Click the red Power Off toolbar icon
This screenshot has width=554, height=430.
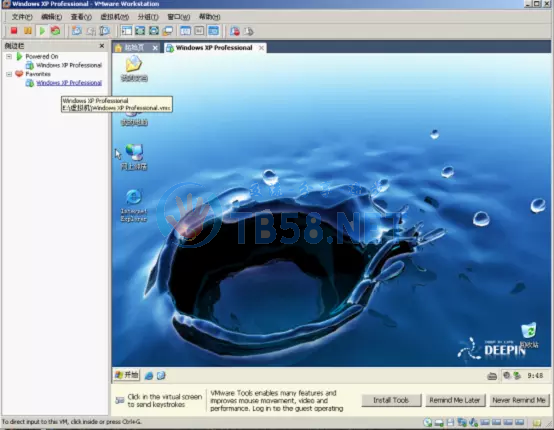point(14,31)
